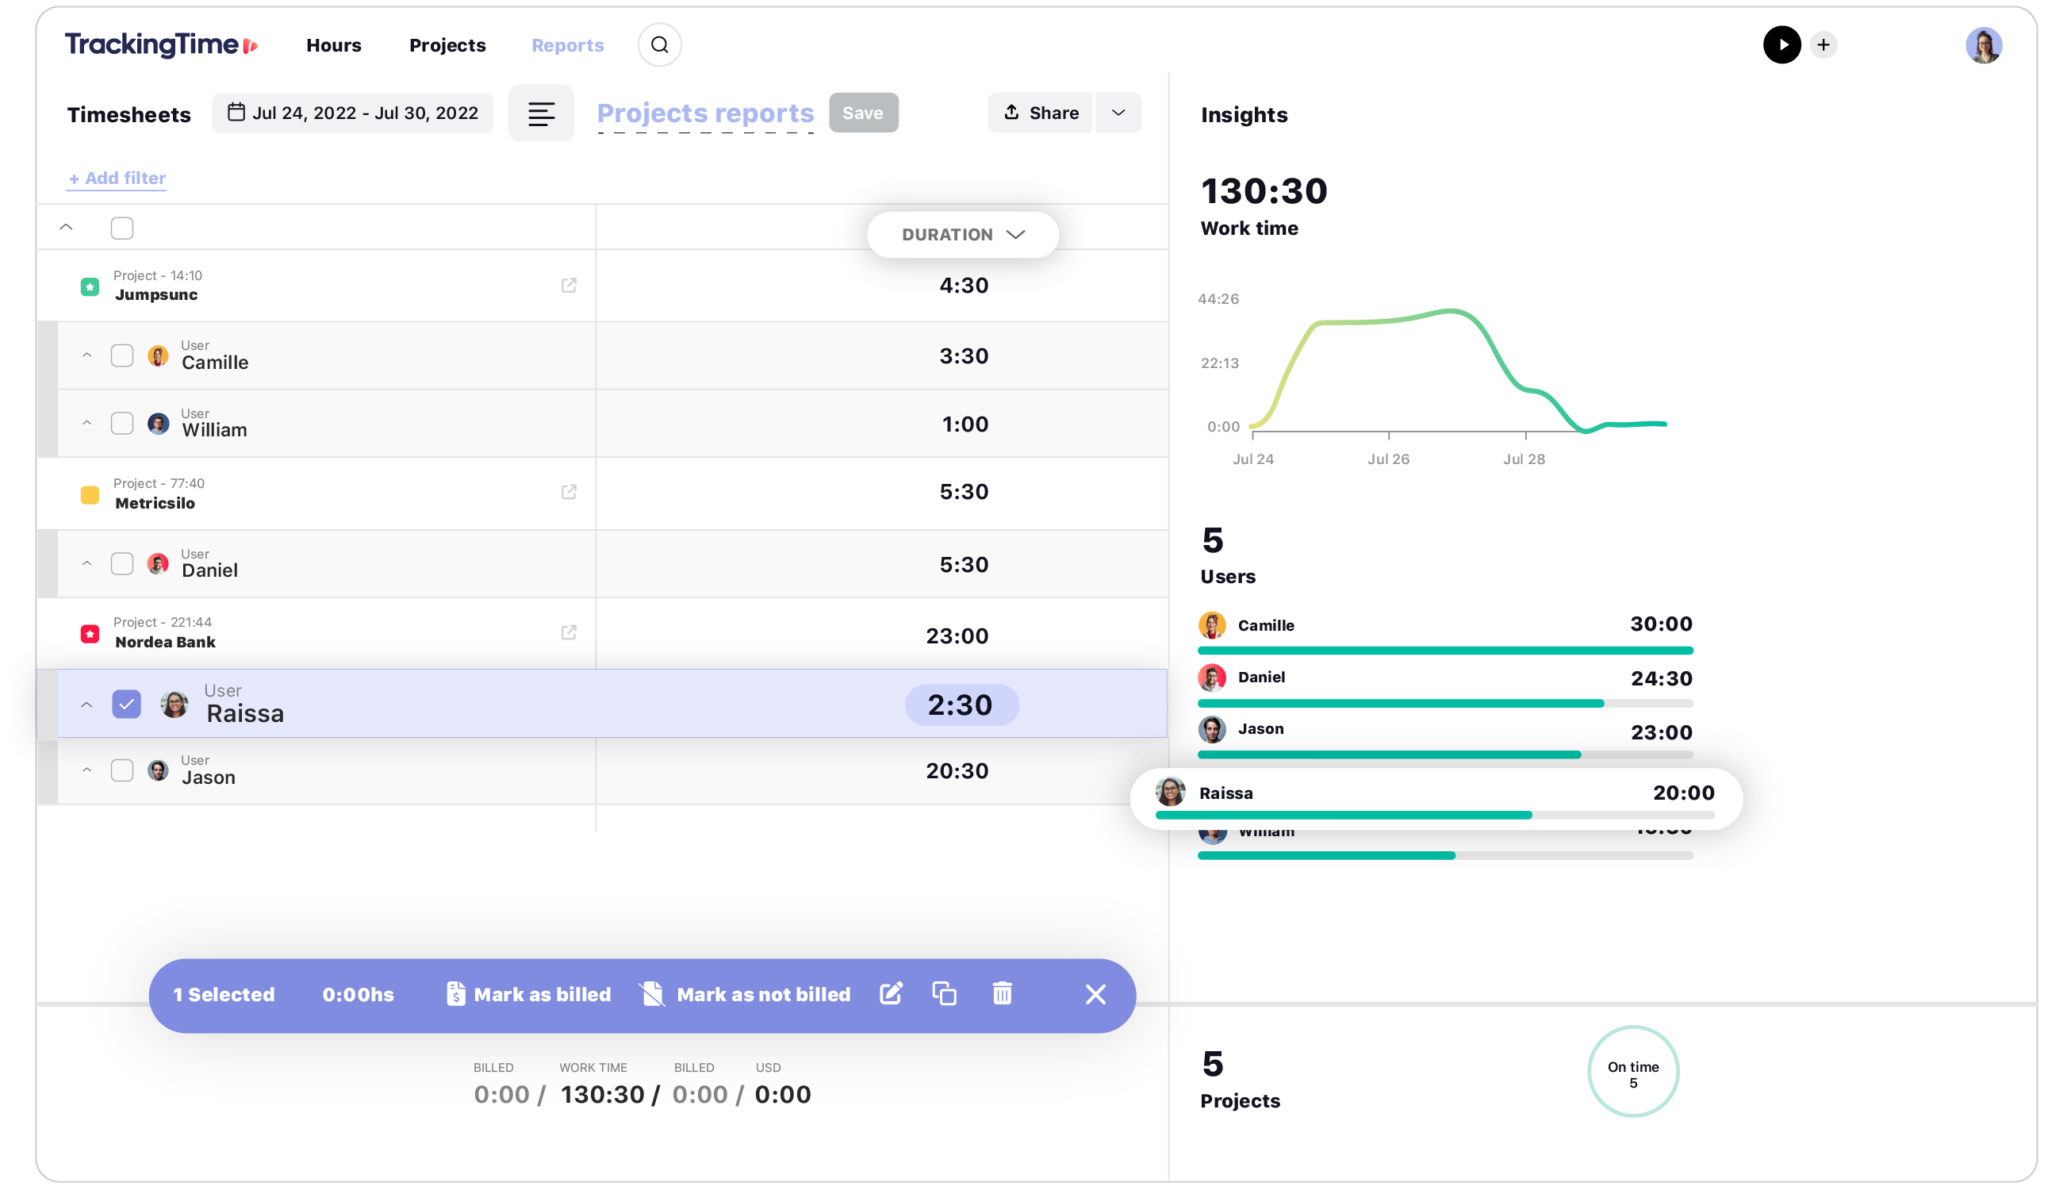The height and width of the screenshot is (1194, 2048).
Task: Delete selected entry using trash icon
Action: click(x=1001, y=994)
